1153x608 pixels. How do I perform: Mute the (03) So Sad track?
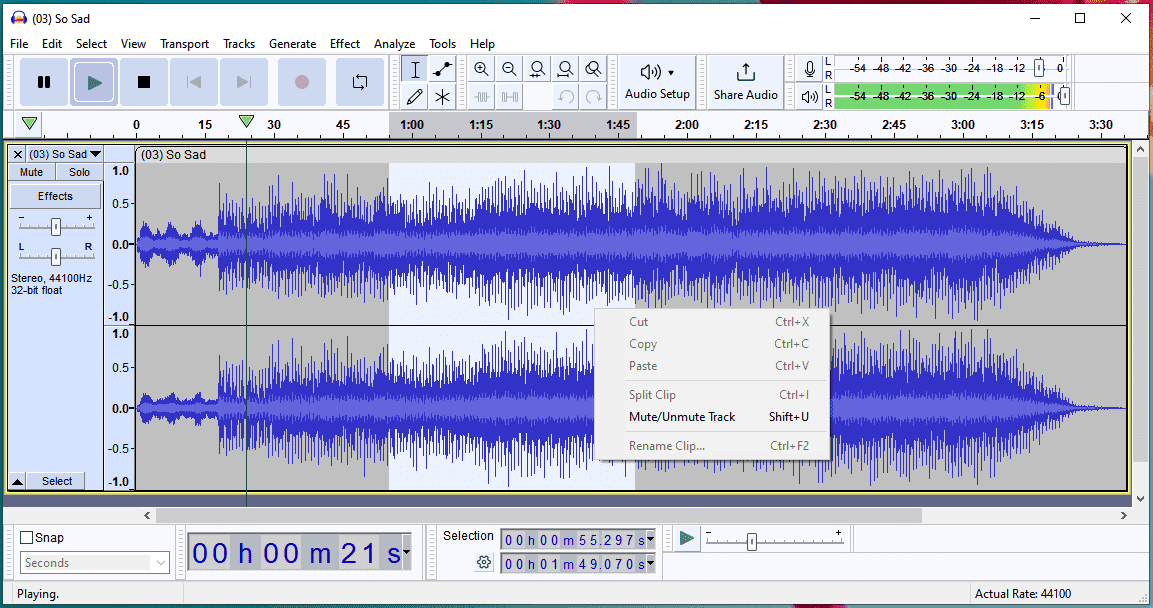(32, 172)
